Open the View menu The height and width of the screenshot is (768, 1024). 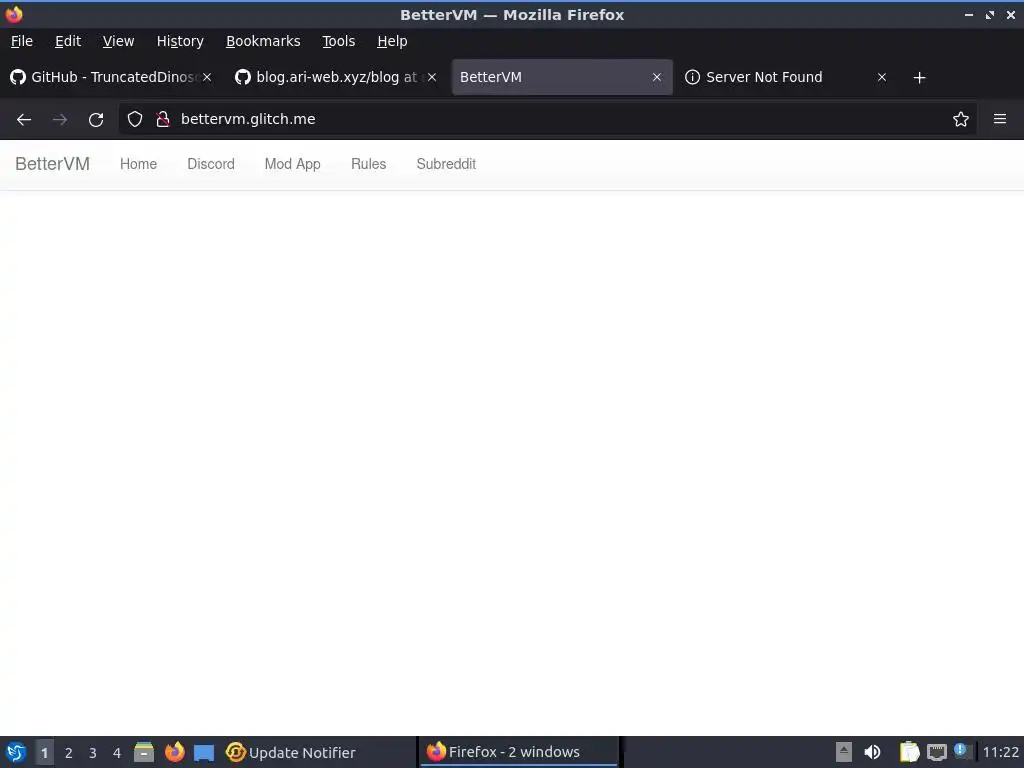(x=118, y=41)
